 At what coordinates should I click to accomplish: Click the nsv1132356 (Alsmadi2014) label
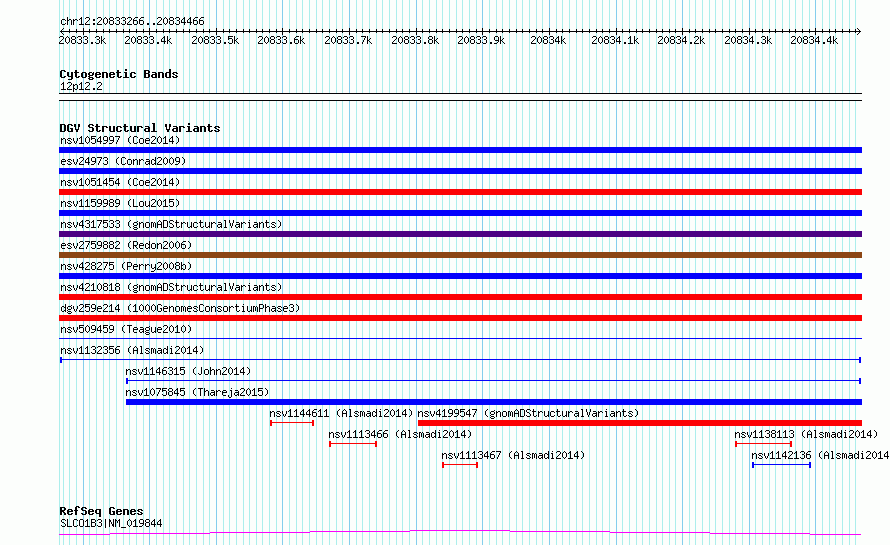(x=132, y=350)
